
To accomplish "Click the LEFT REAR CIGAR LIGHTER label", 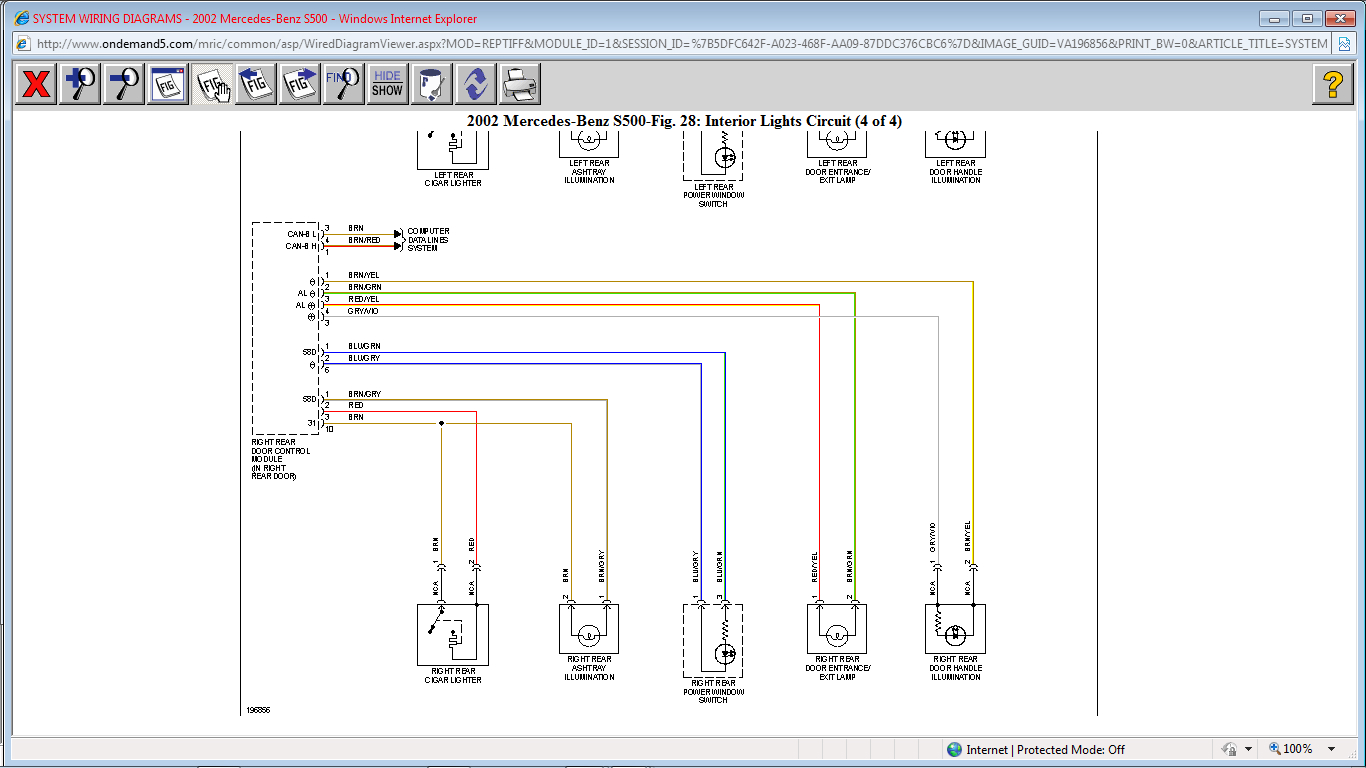I will pyautogui.click(x=453, y=179).
